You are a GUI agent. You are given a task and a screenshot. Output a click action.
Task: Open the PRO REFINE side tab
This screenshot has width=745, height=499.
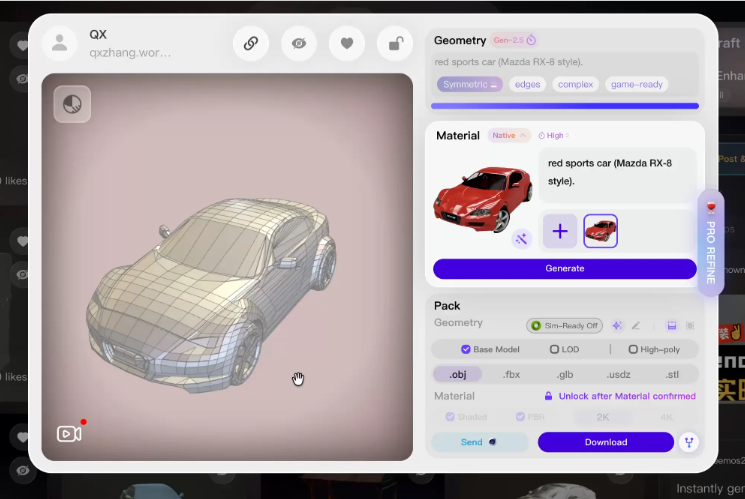pos(711,243)
